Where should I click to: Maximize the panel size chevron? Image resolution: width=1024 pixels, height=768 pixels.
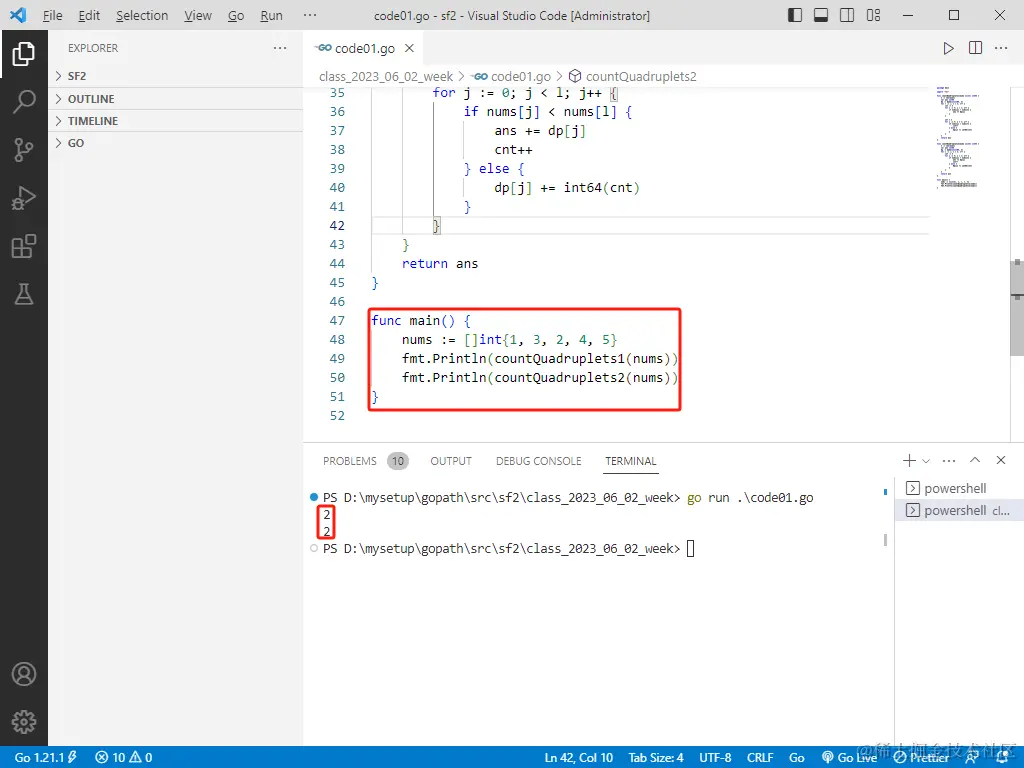[975, 460]
